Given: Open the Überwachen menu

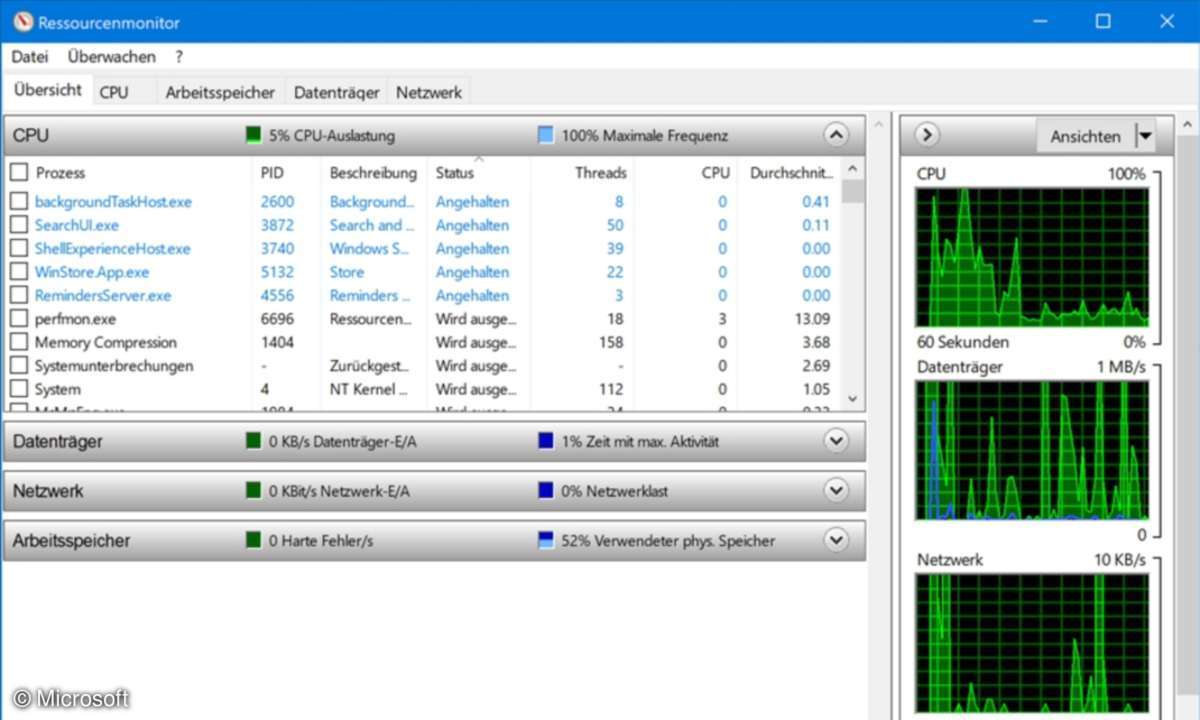Looking at the screenshot, I should pos(111,57).
